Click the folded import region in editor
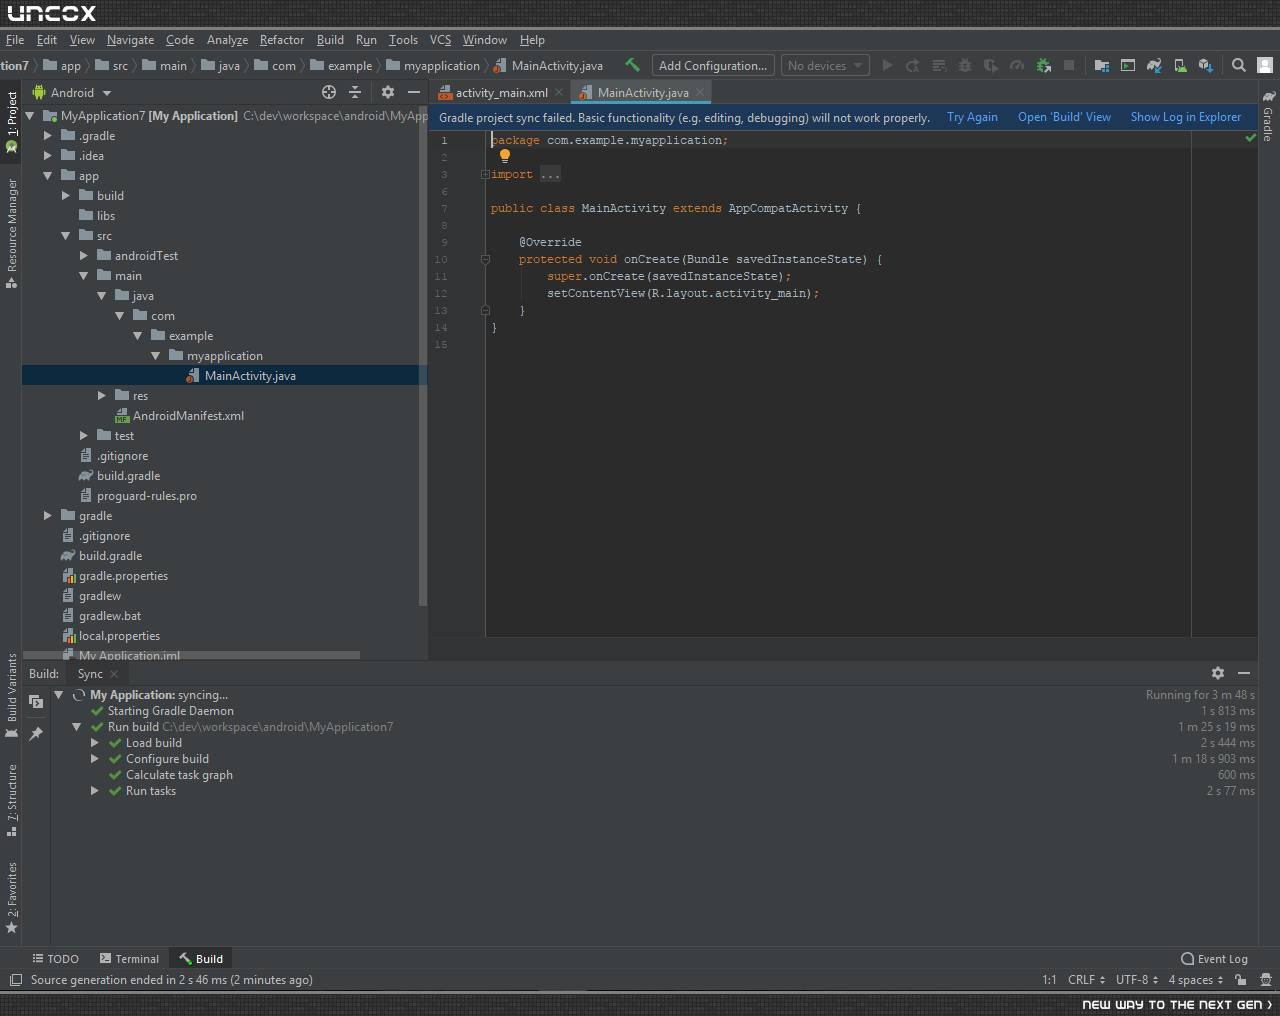Screen dimensions: 1280x1016 pos(551,175)
